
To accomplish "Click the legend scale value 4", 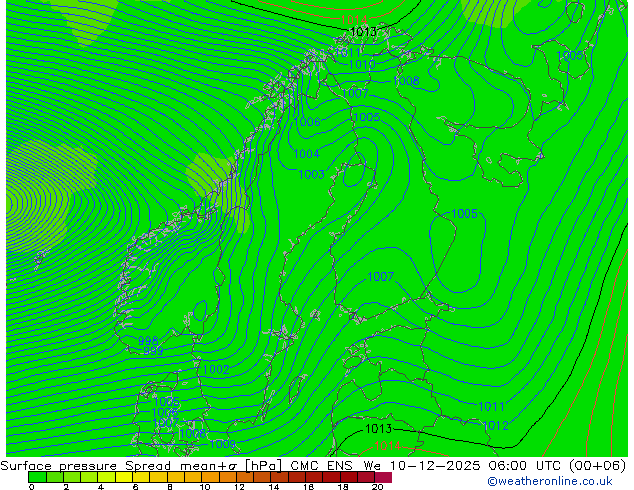I will pos(101,487).
